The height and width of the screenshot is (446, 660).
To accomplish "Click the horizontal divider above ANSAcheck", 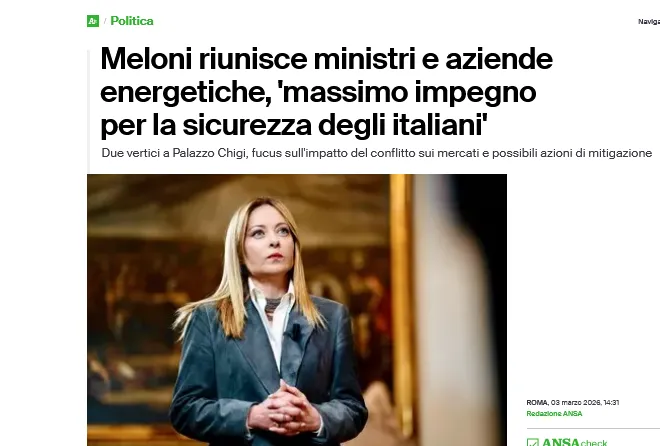I will (593, 428).
